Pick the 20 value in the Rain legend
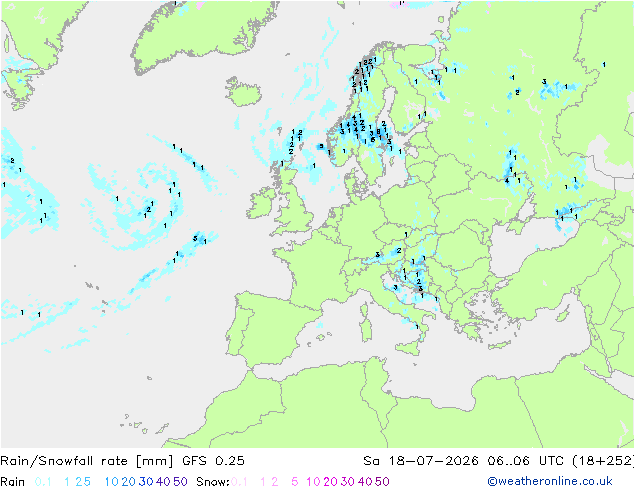Screen dimensions: 634x490 coord(129,482)
